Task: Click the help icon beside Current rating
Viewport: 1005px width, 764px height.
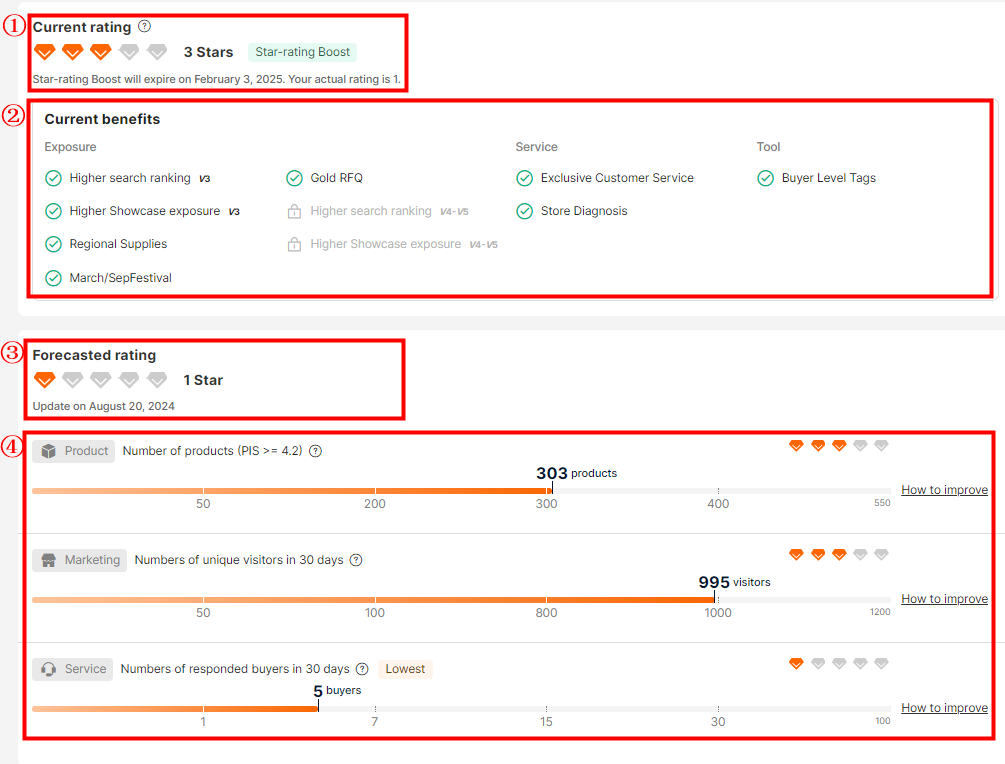Action: pyautogui.click(x=145, y=27)
